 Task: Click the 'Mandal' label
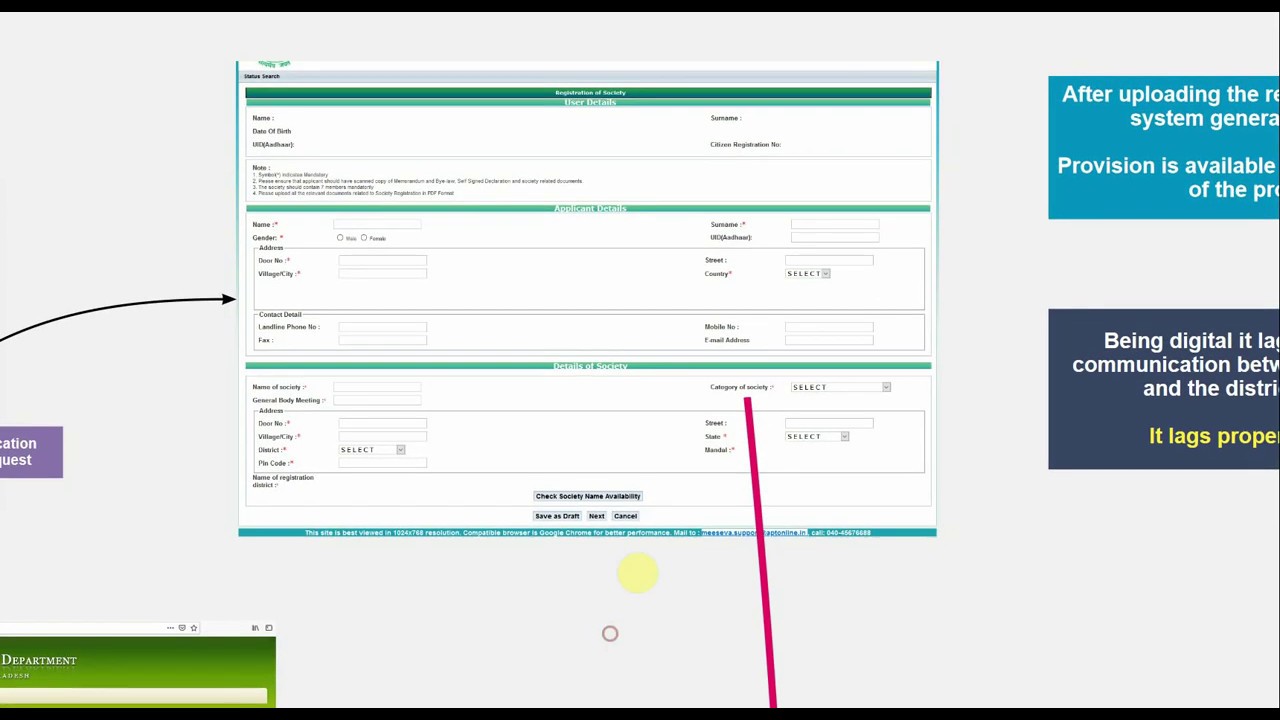[x=719, y=451]
